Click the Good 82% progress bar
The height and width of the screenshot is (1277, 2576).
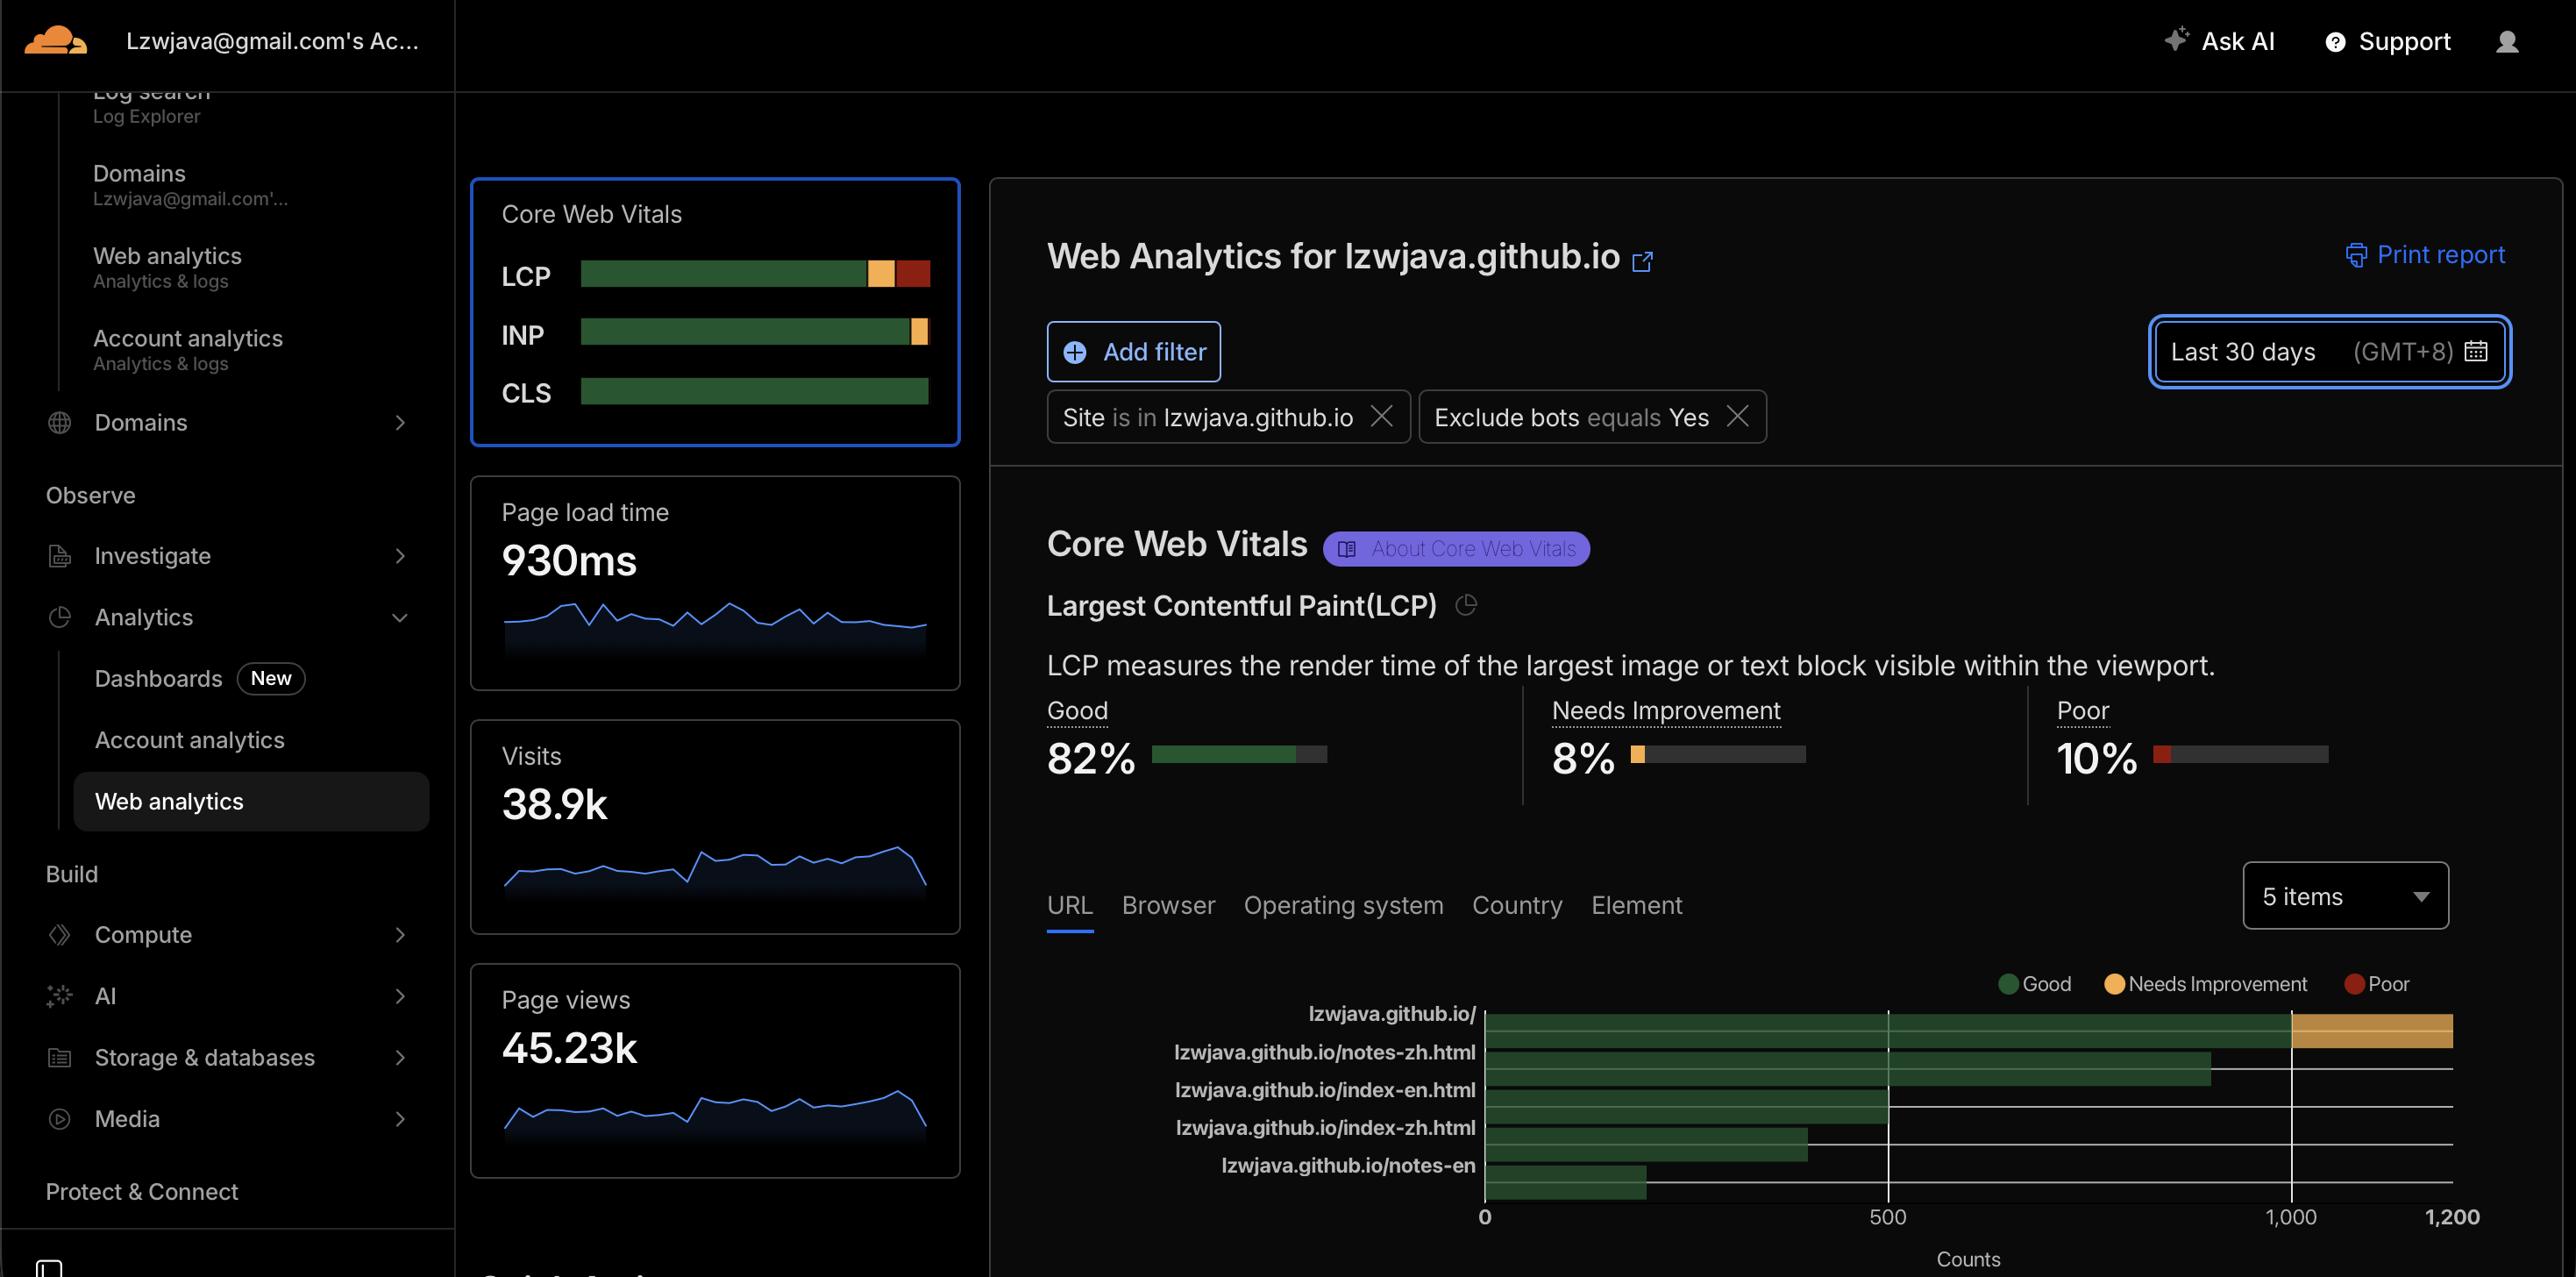(x=1239, y=754)
